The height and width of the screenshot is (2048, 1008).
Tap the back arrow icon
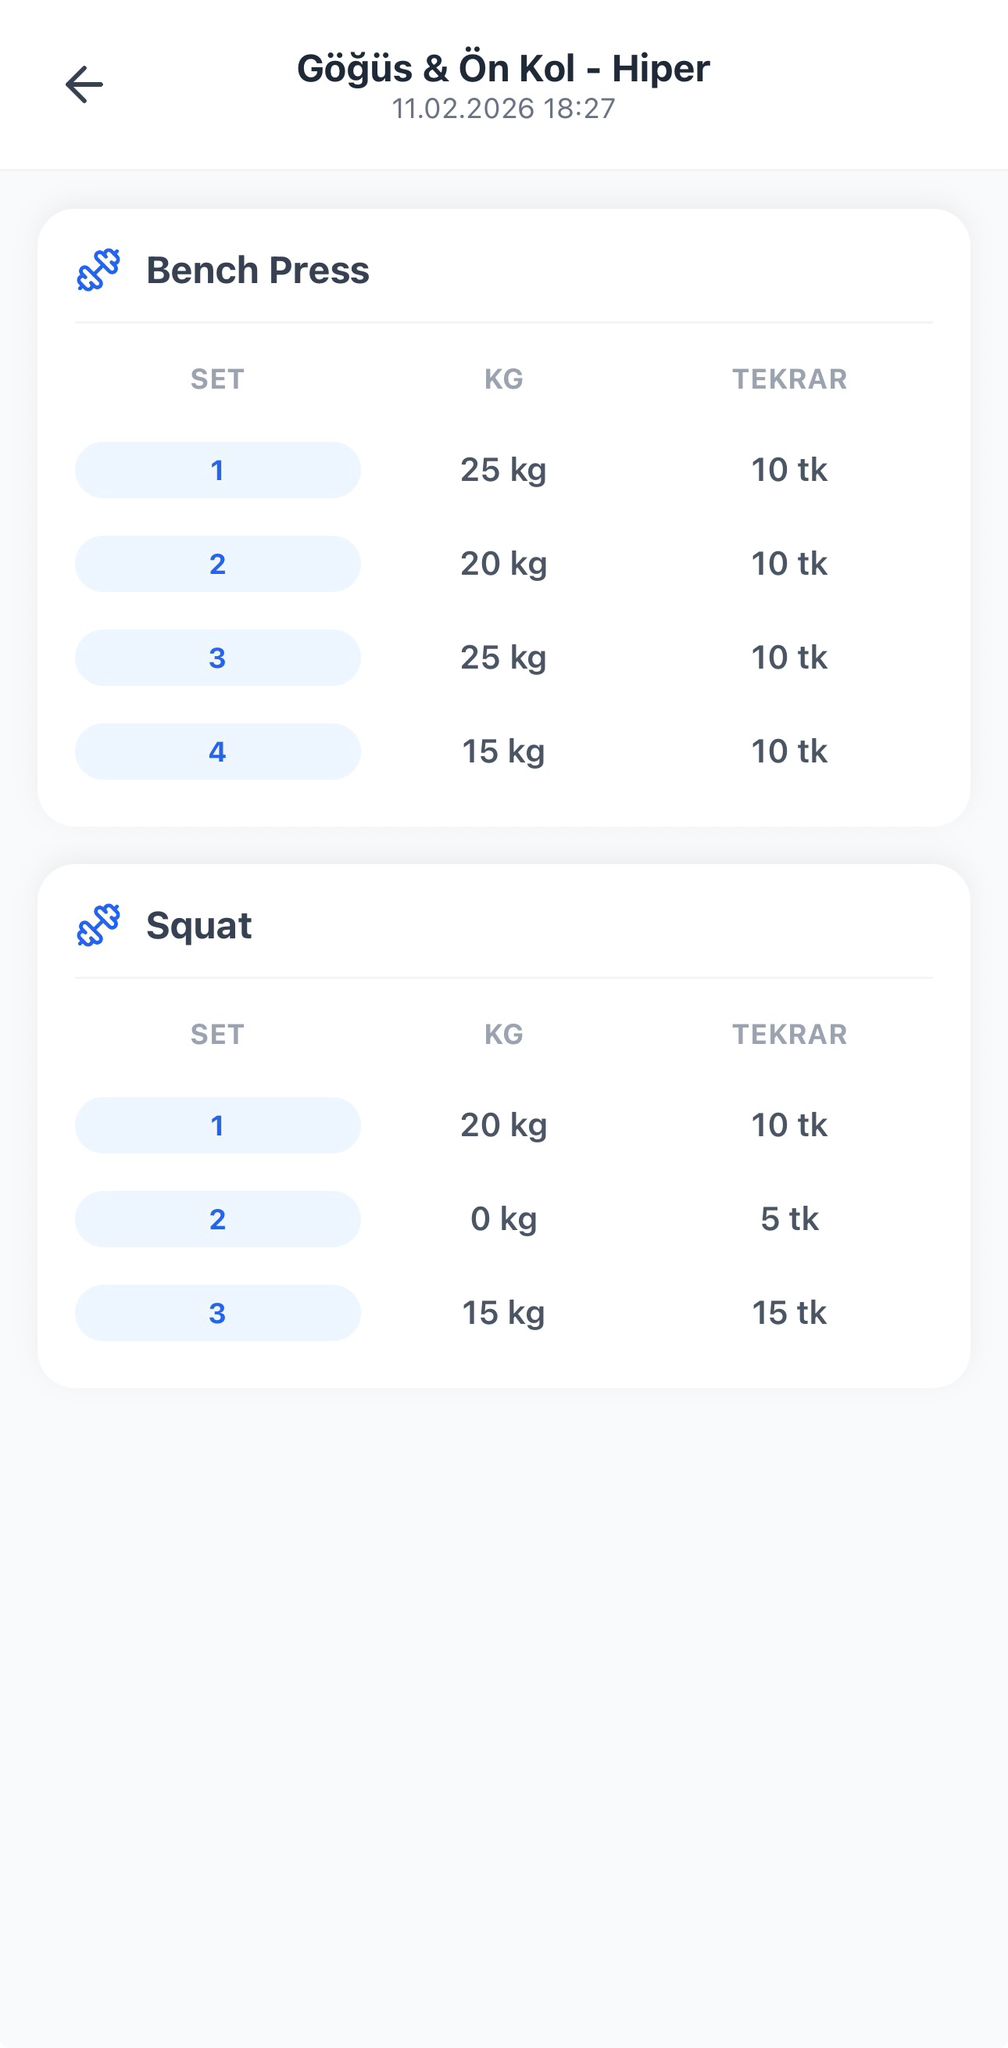click(84, 85)
